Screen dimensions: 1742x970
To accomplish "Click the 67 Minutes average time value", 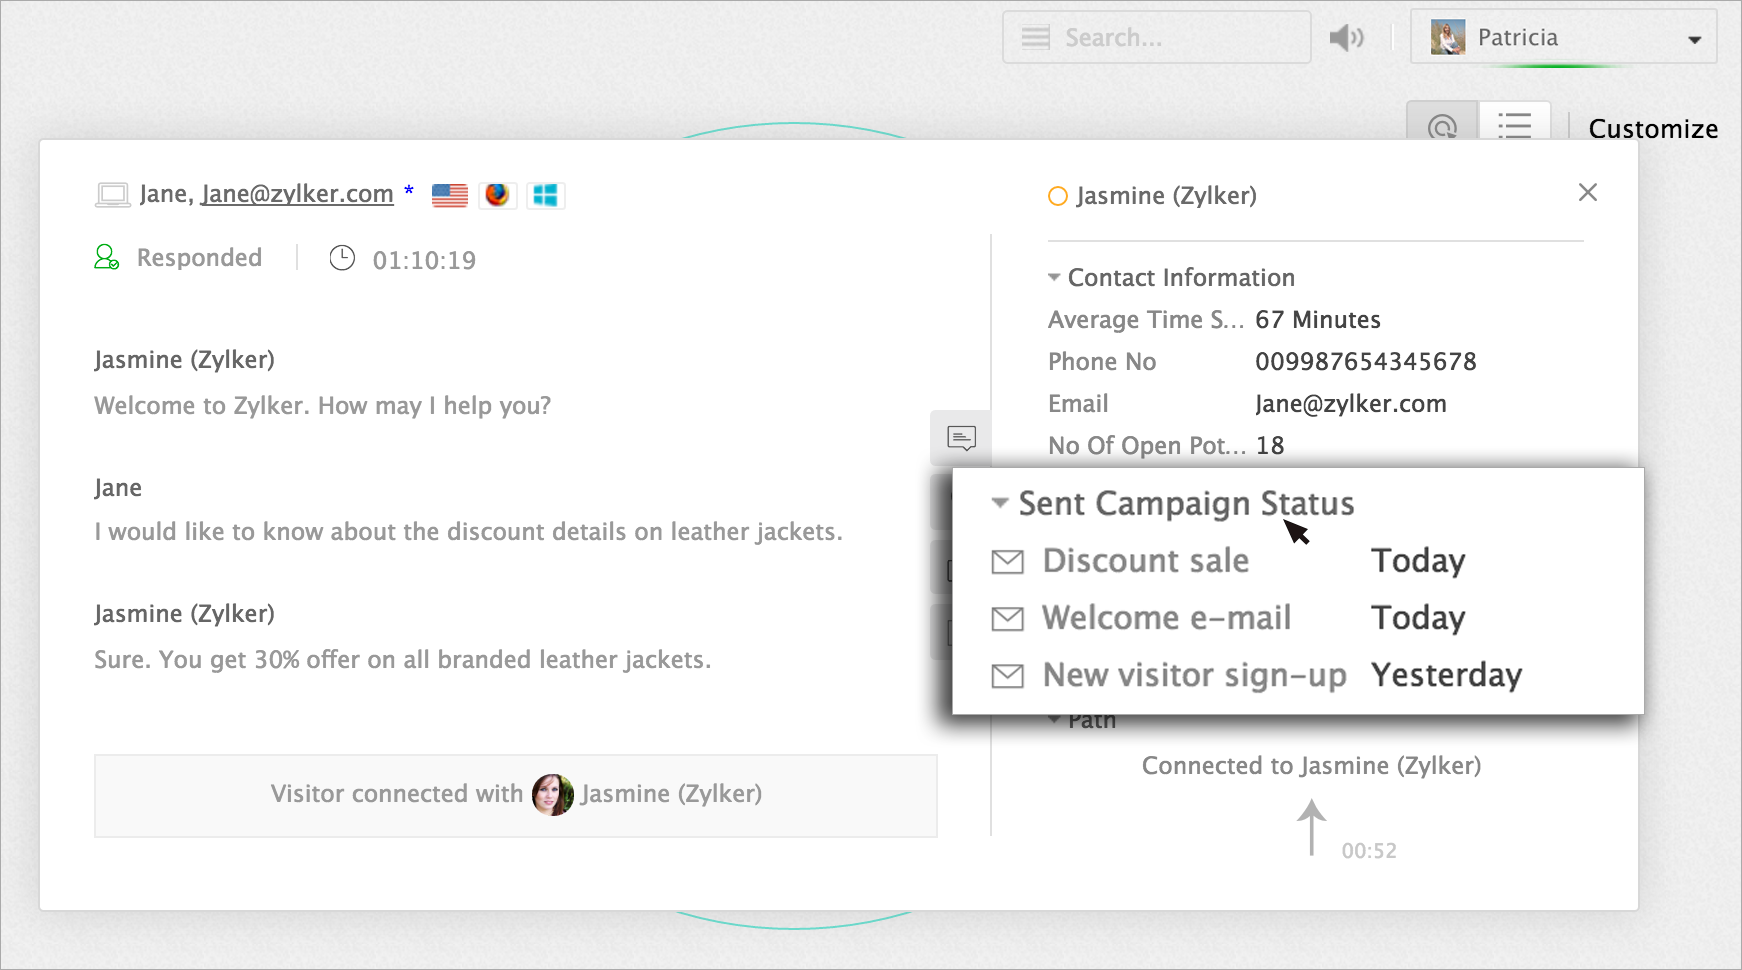I will point(1318,319).
